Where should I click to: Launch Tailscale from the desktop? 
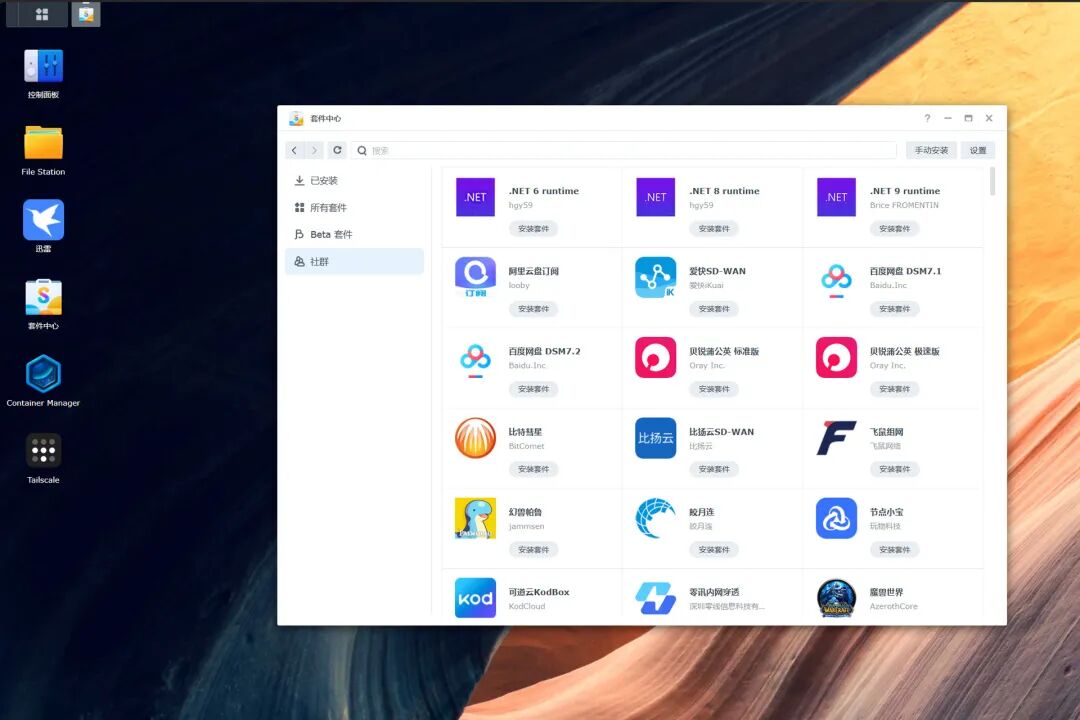(43, 451)
